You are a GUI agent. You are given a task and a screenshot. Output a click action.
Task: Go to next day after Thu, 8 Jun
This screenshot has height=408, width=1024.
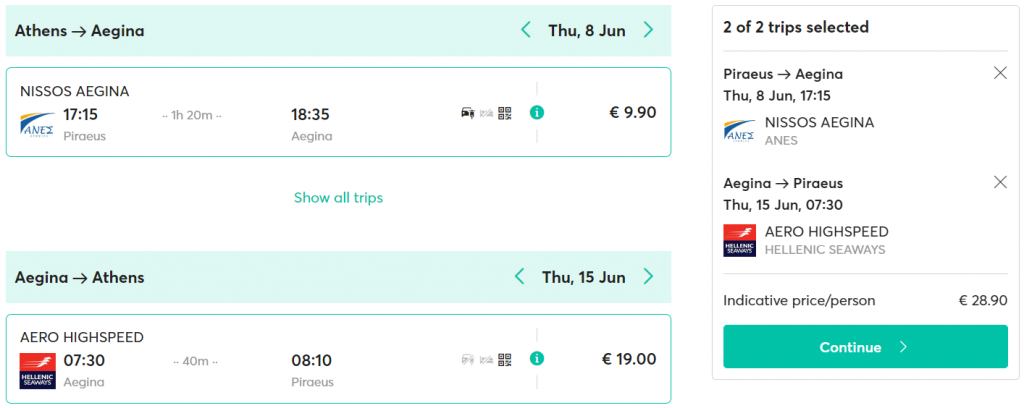tap(648, 30)
